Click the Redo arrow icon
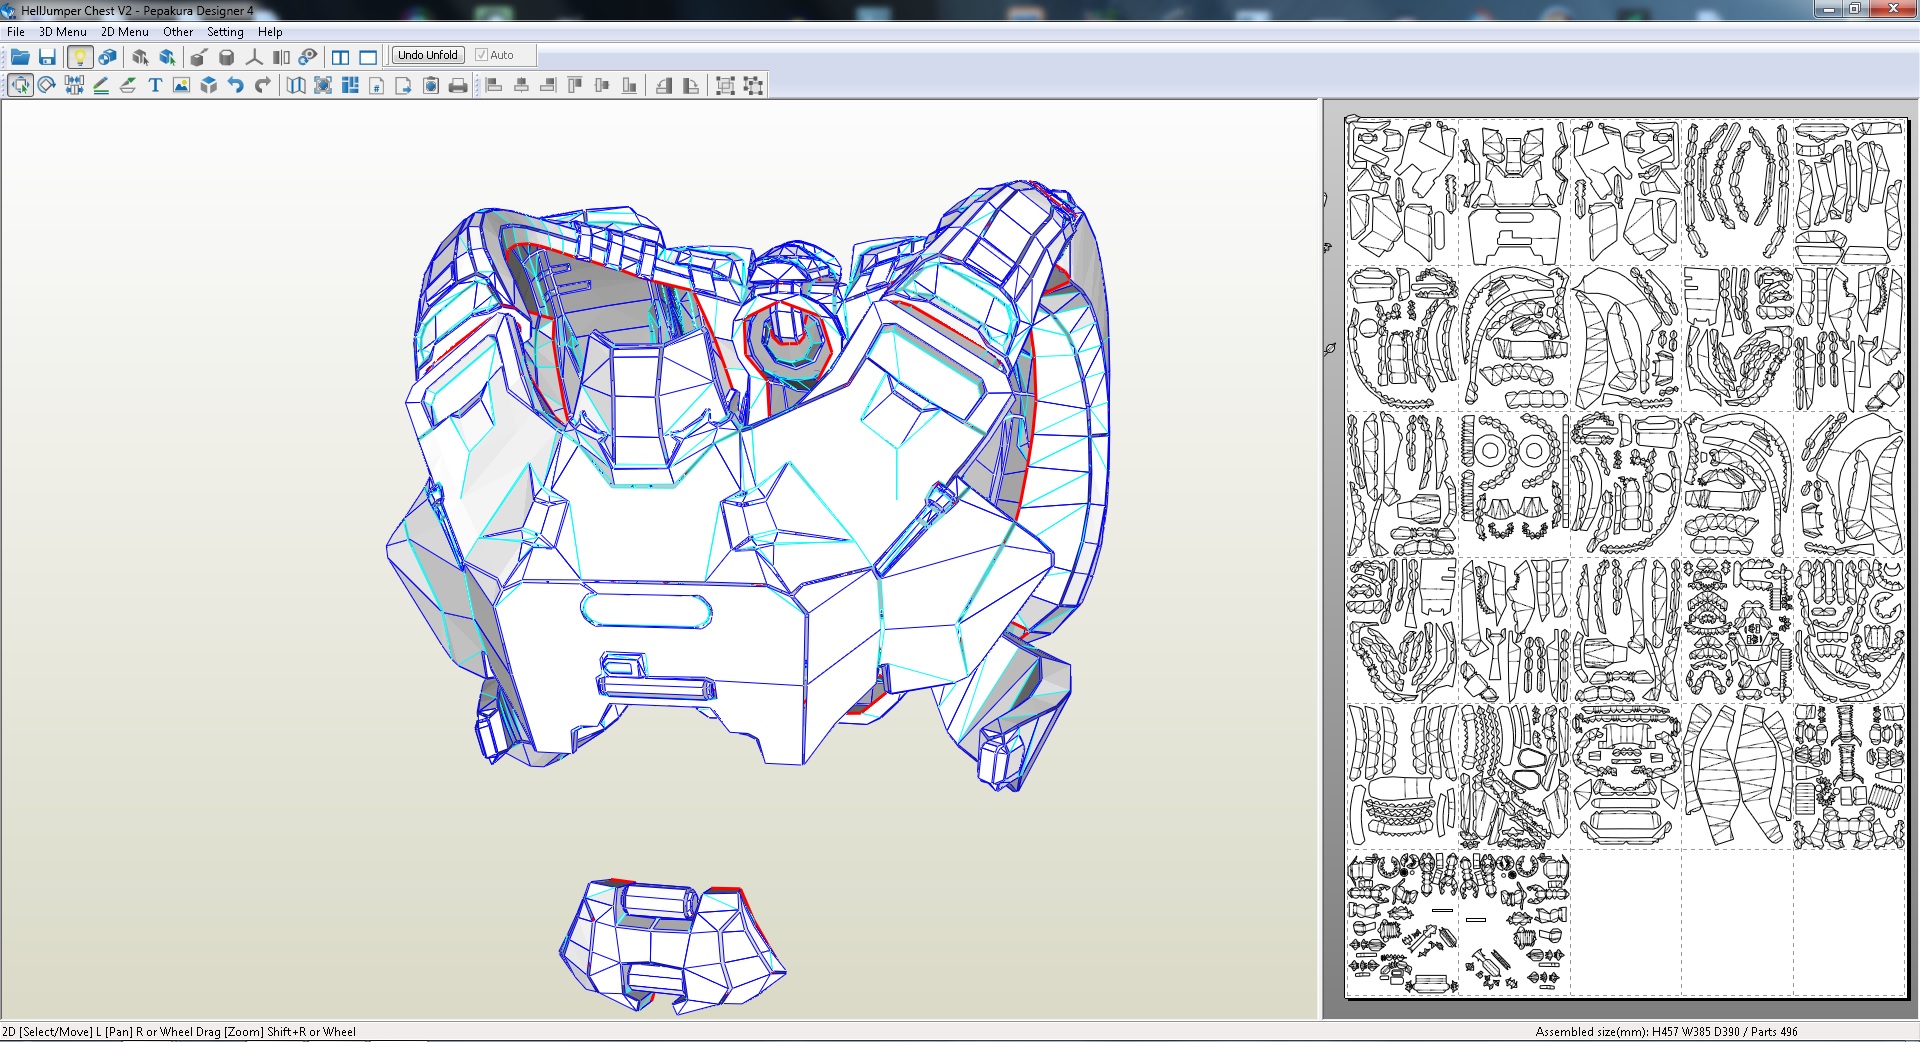This screenshot has height=1042, width=1920. [x=263, y=86]
